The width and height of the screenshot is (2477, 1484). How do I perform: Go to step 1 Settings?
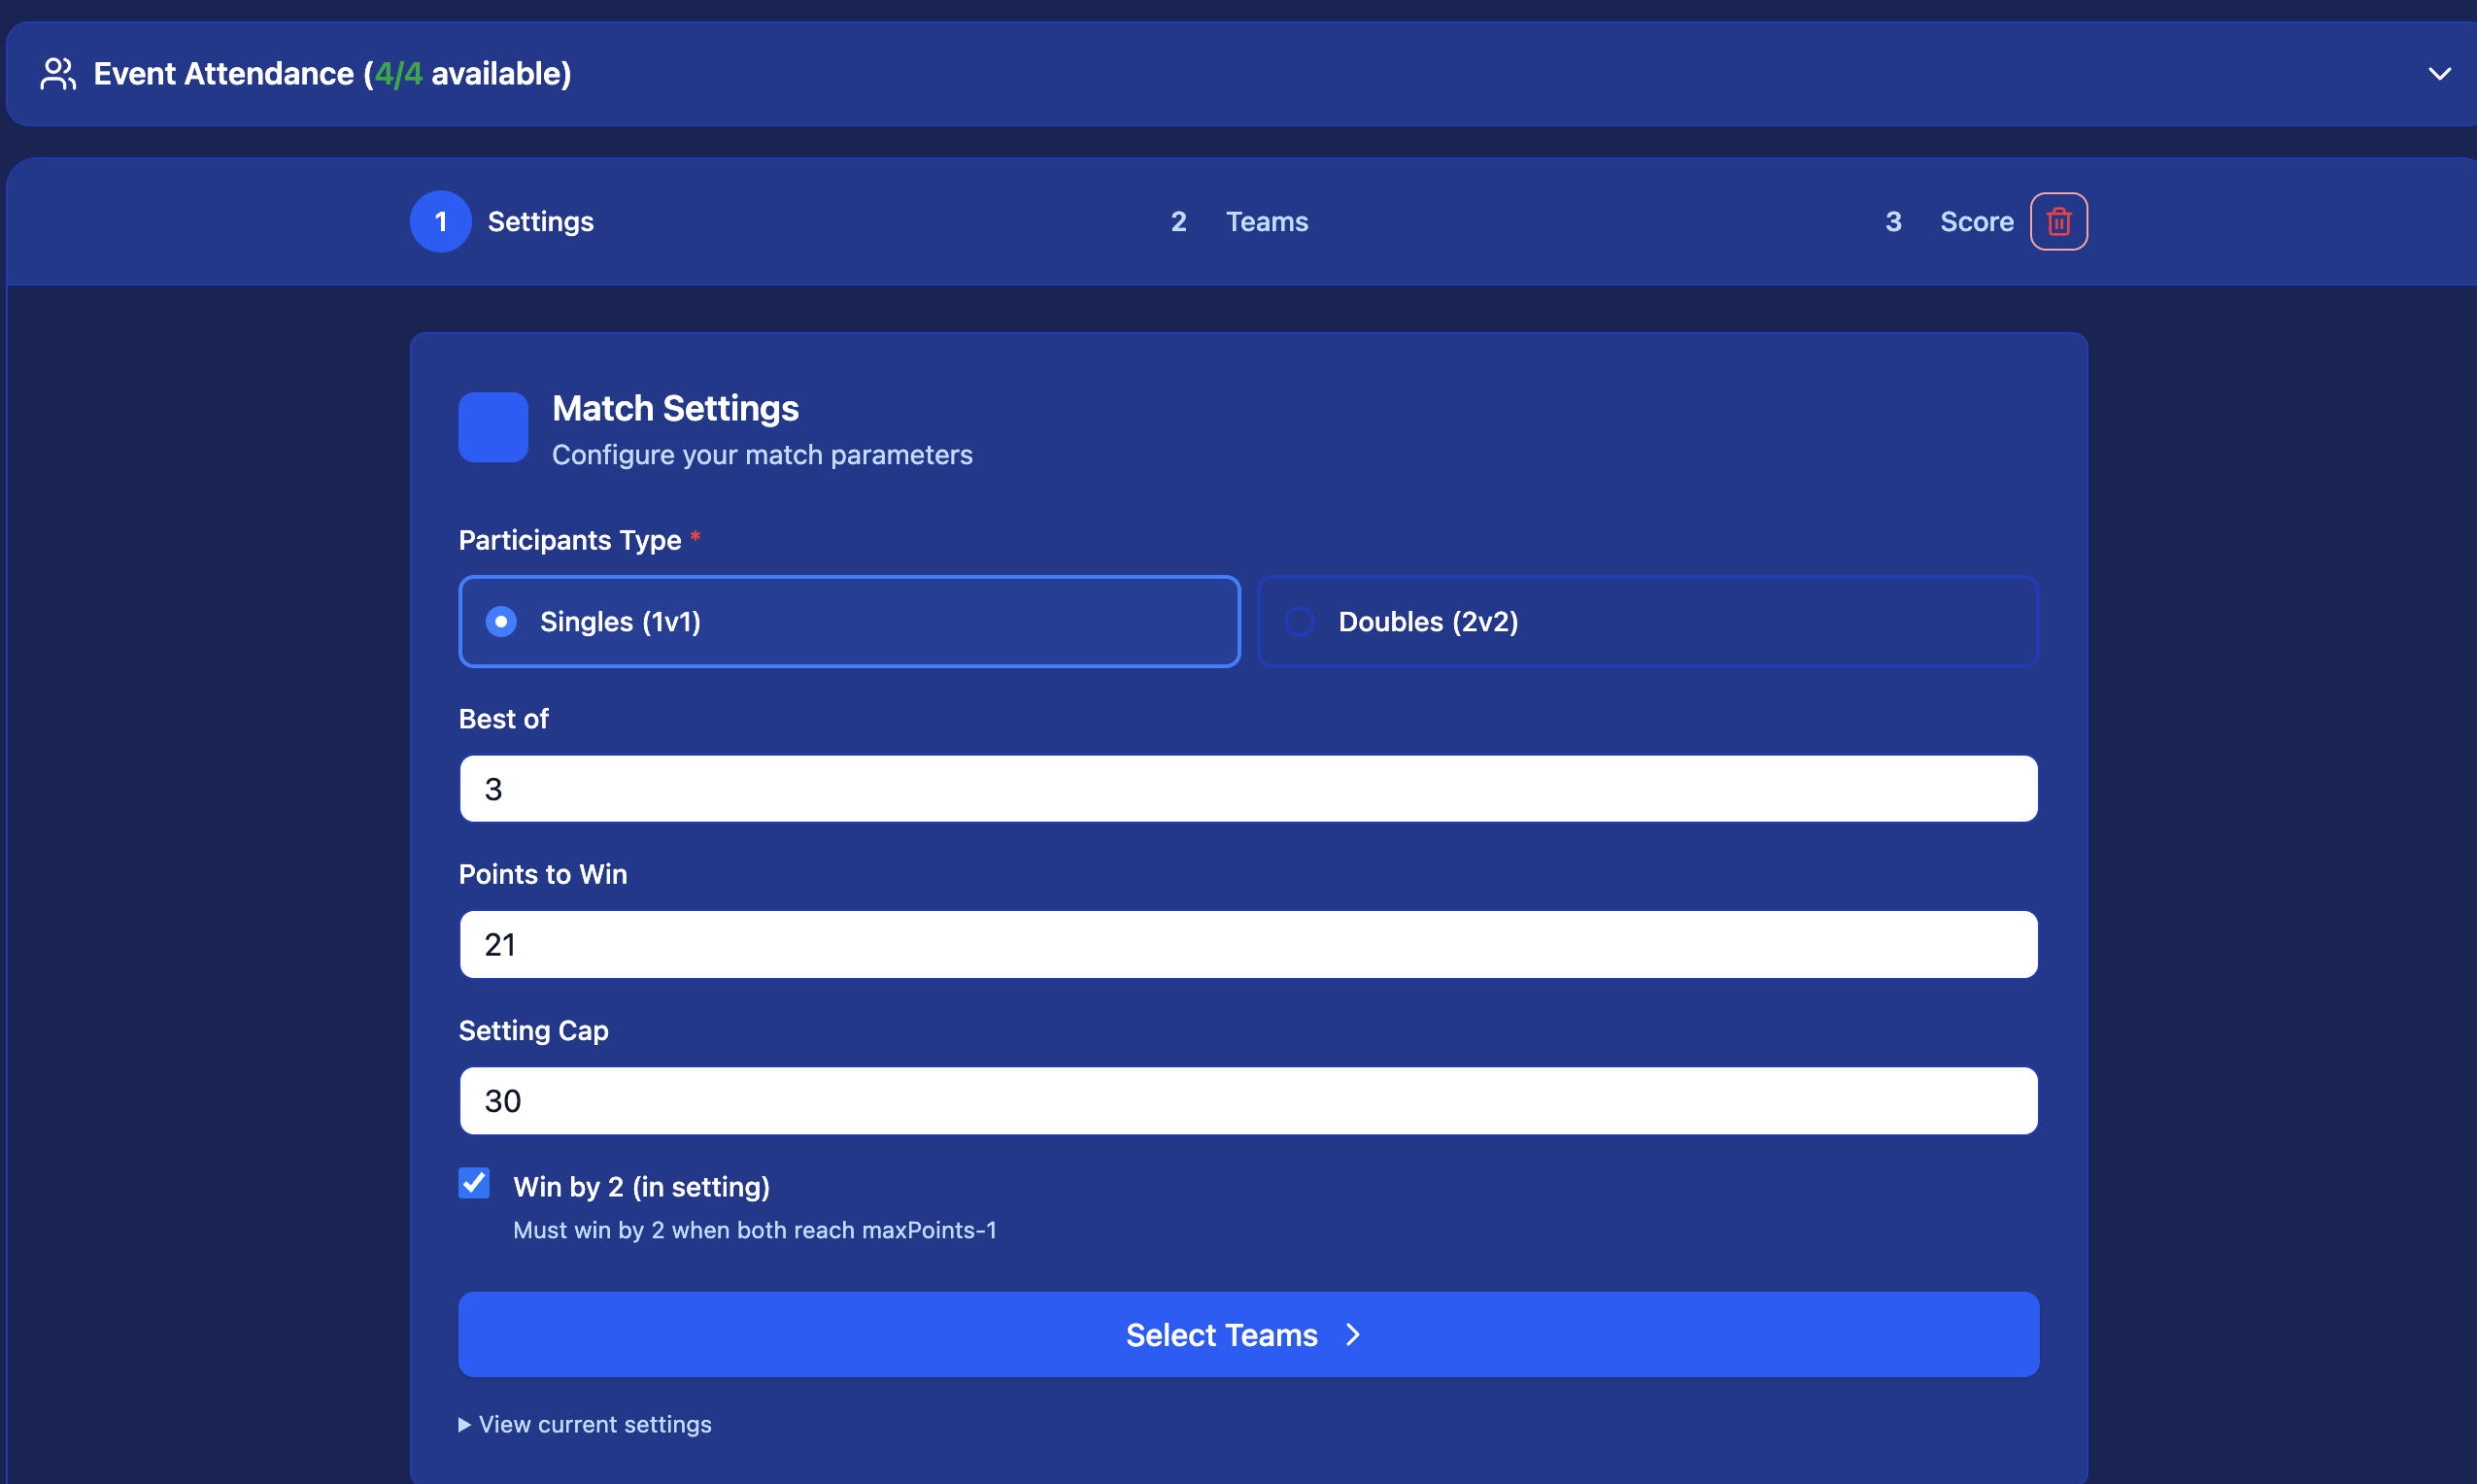coord(502,221)
